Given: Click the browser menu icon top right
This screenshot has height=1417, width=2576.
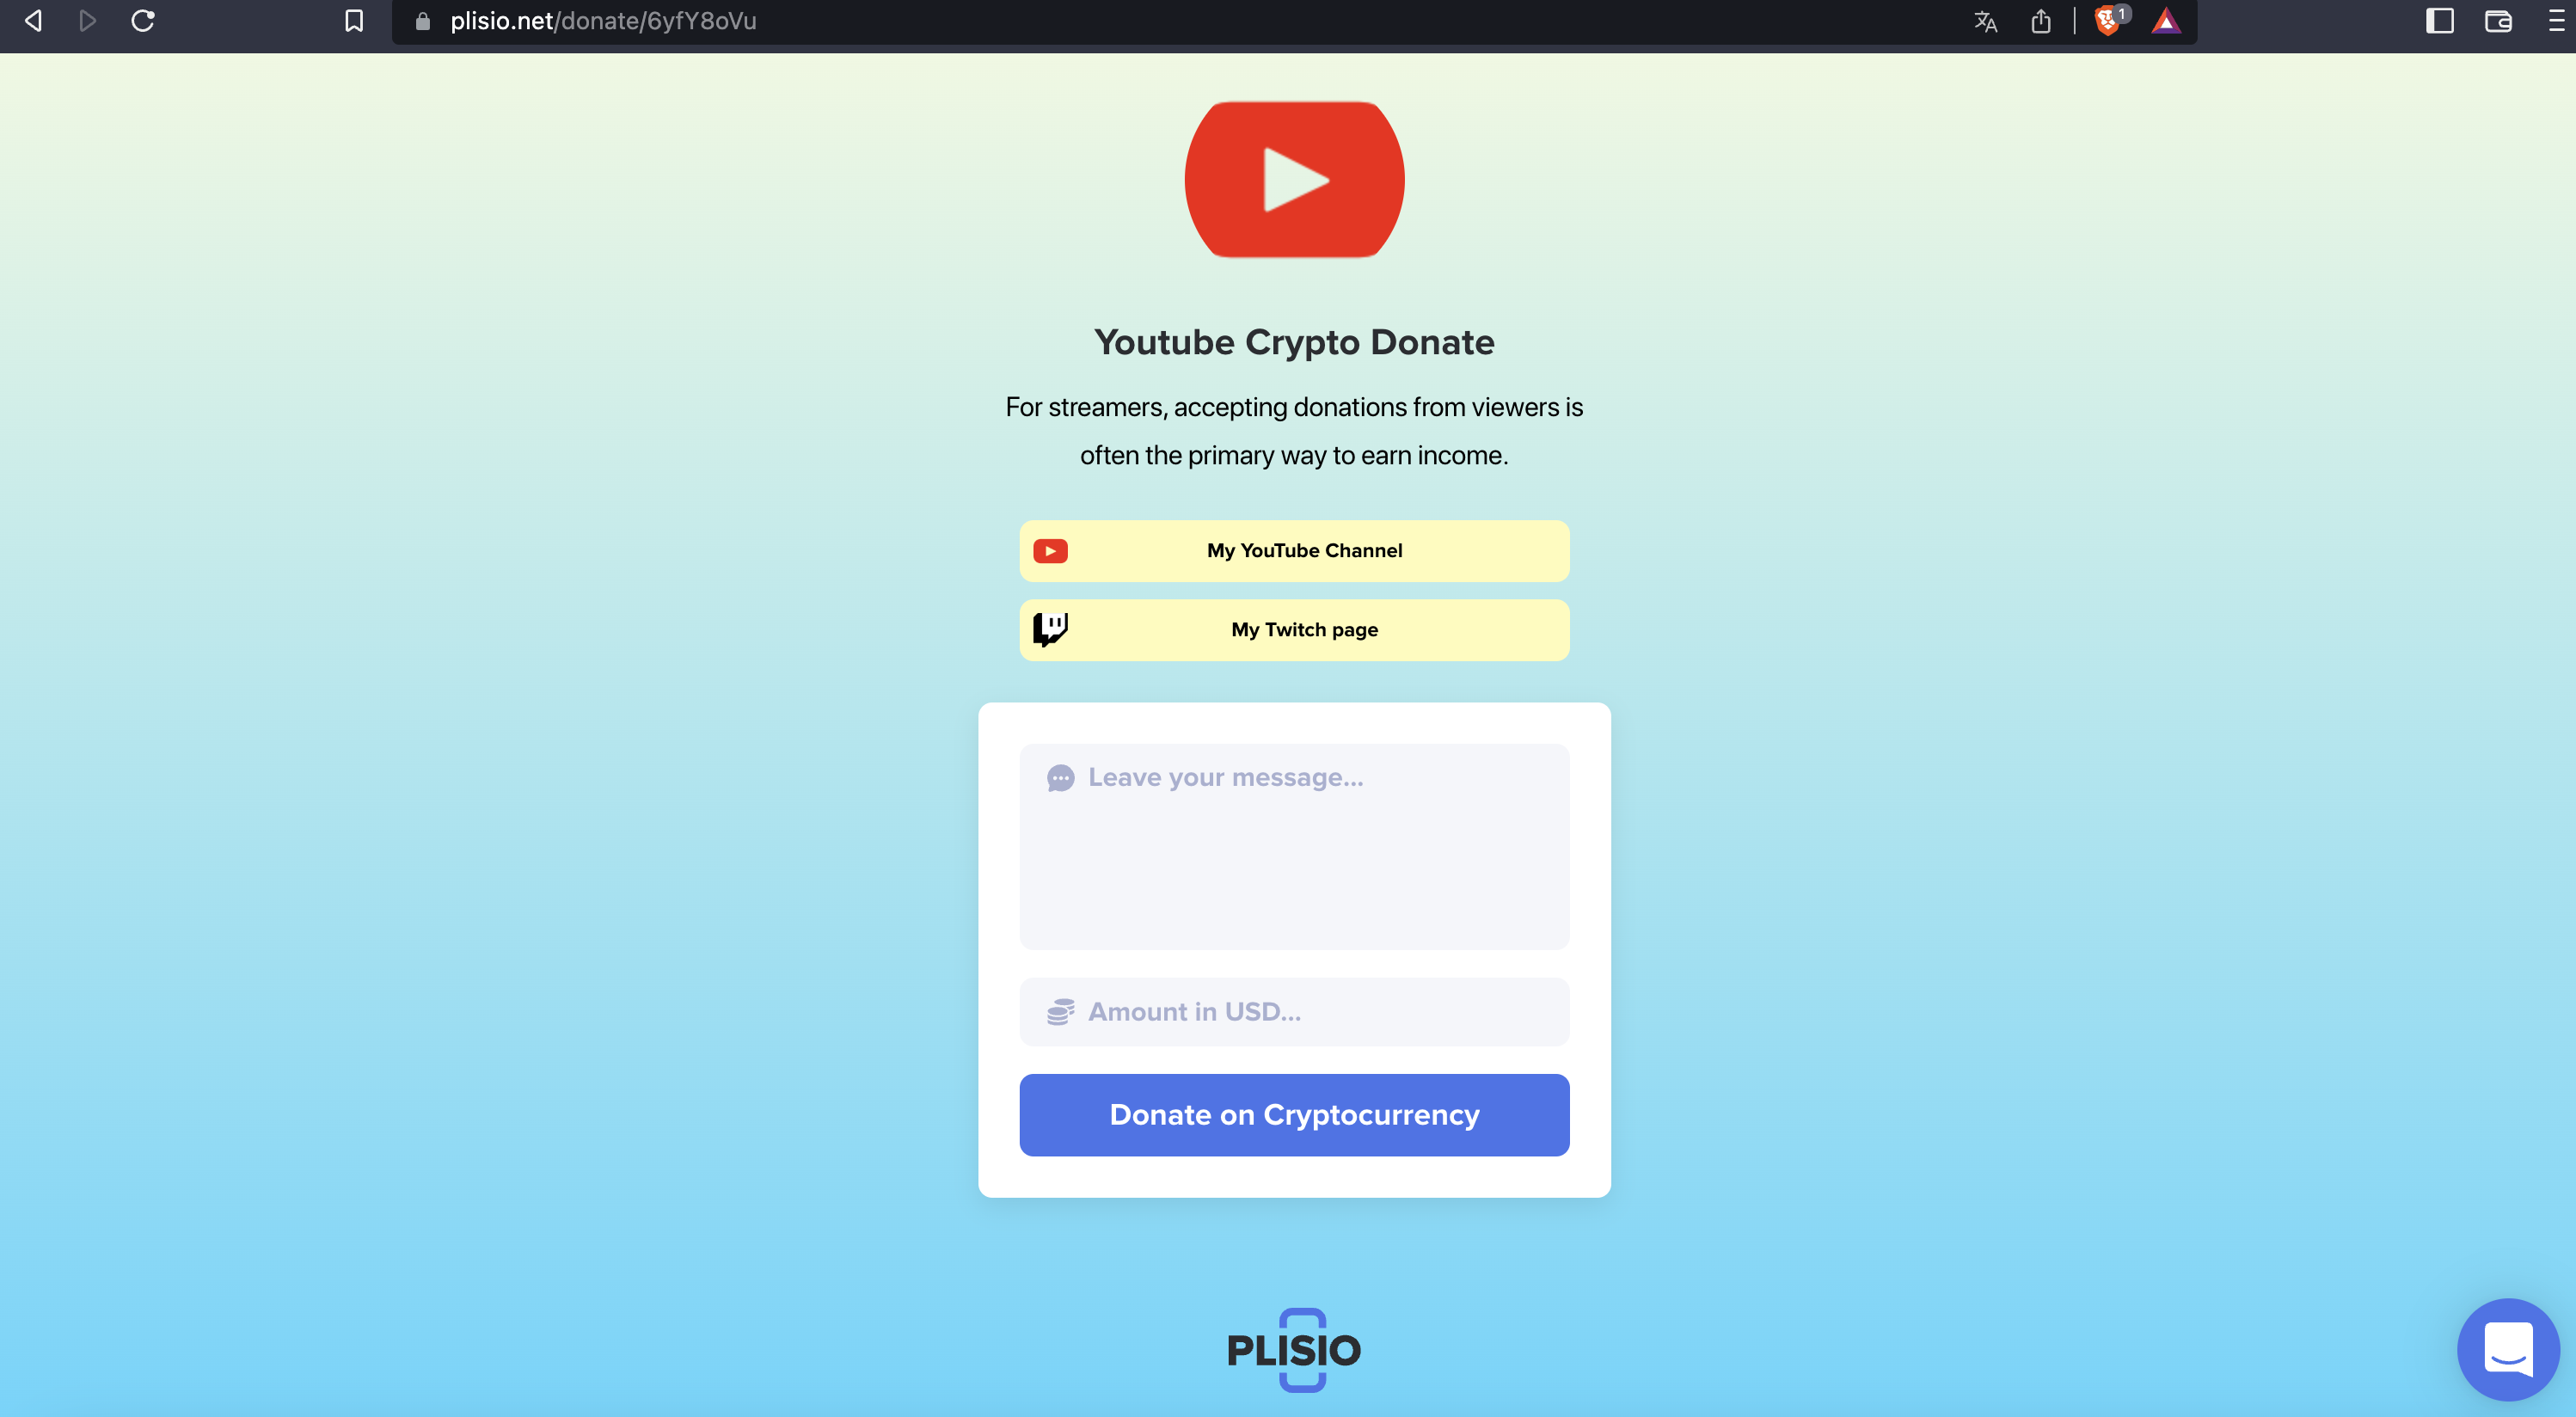Looking at the screenshot, I should click(x=2552, y=21).
